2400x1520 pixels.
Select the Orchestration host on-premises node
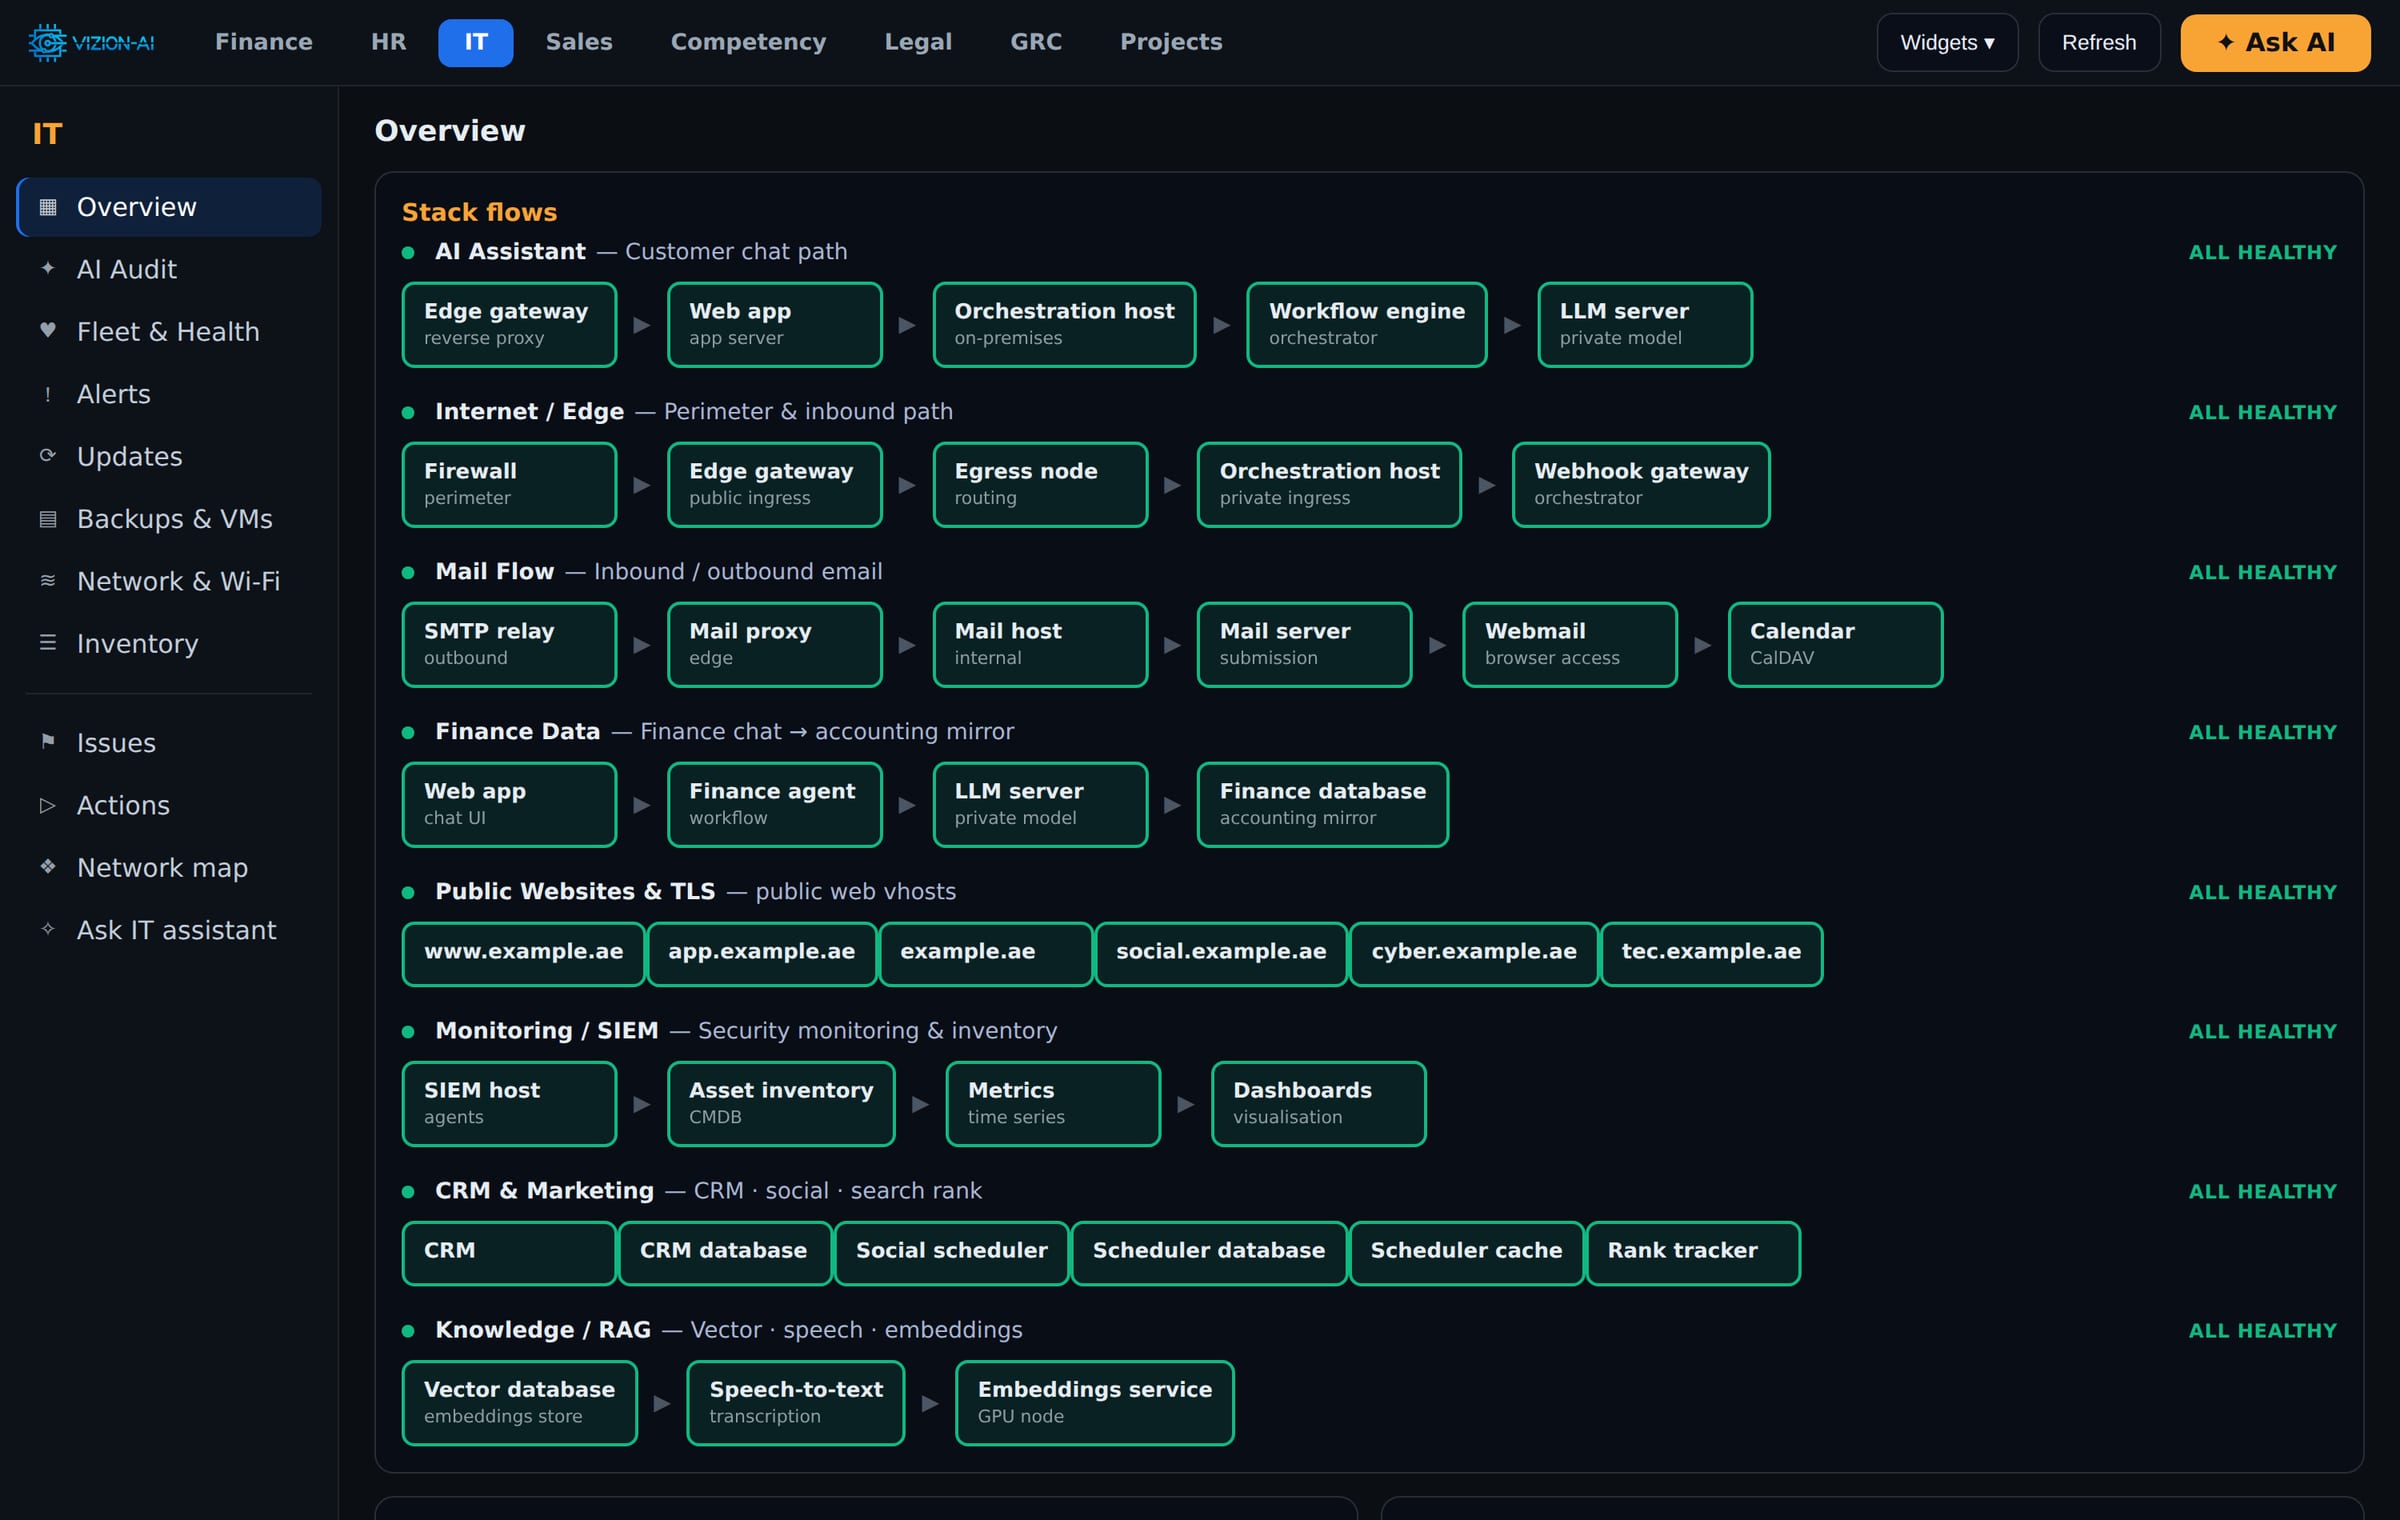[x=1064, y=324]
